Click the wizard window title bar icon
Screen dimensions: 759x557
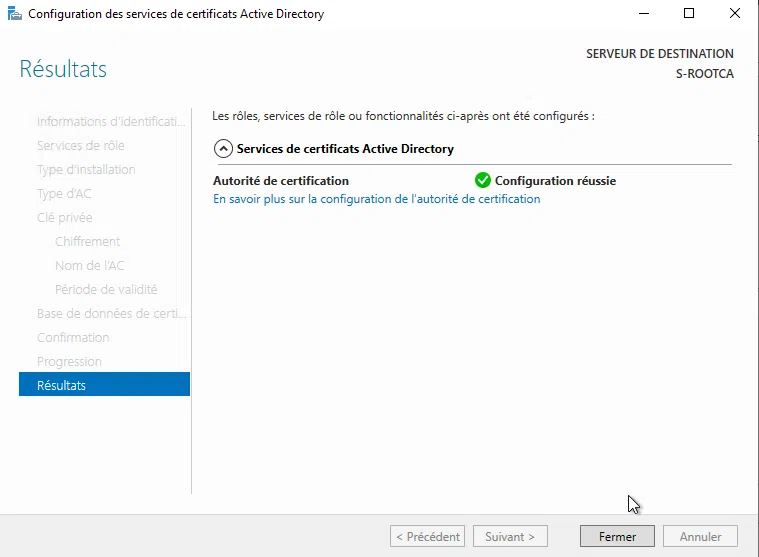15,14
